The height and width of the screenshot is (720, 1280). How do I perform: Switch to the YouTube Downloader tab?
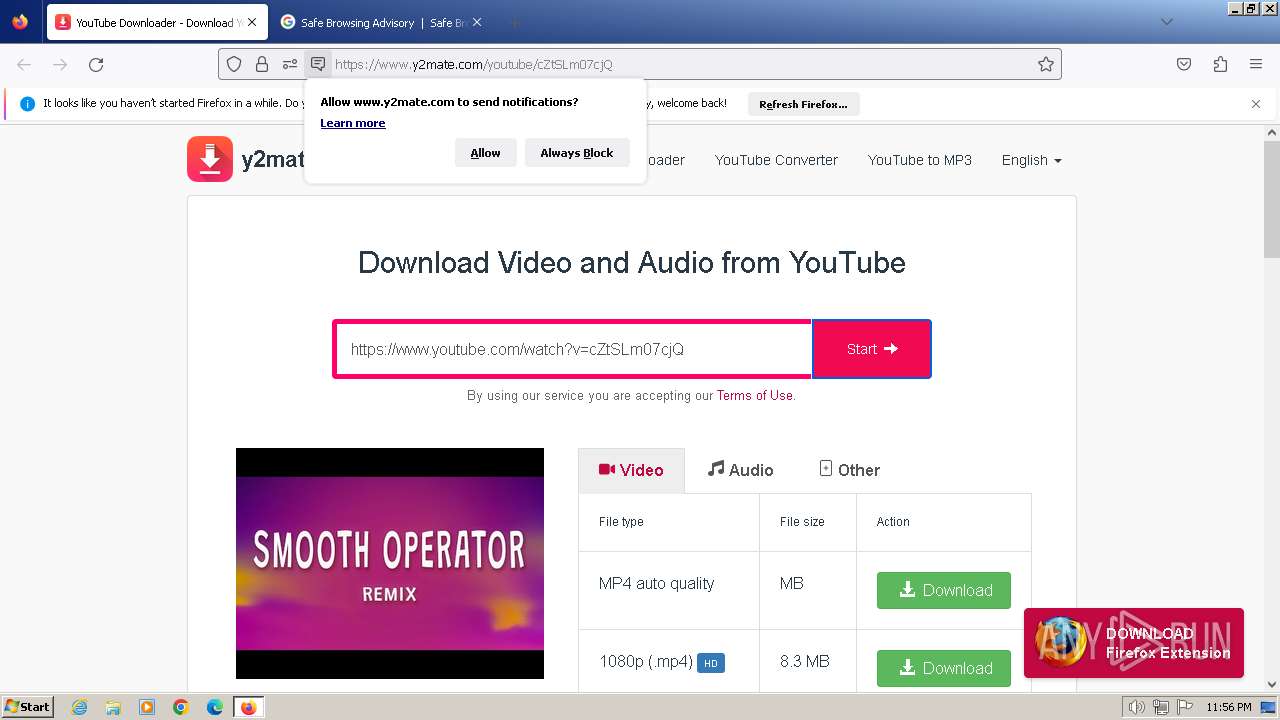(155, 22)
